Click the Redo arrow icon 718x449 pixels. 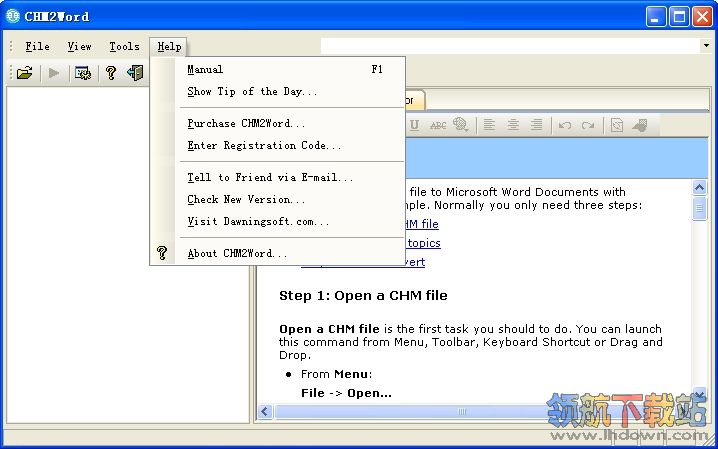click(588, 125)
